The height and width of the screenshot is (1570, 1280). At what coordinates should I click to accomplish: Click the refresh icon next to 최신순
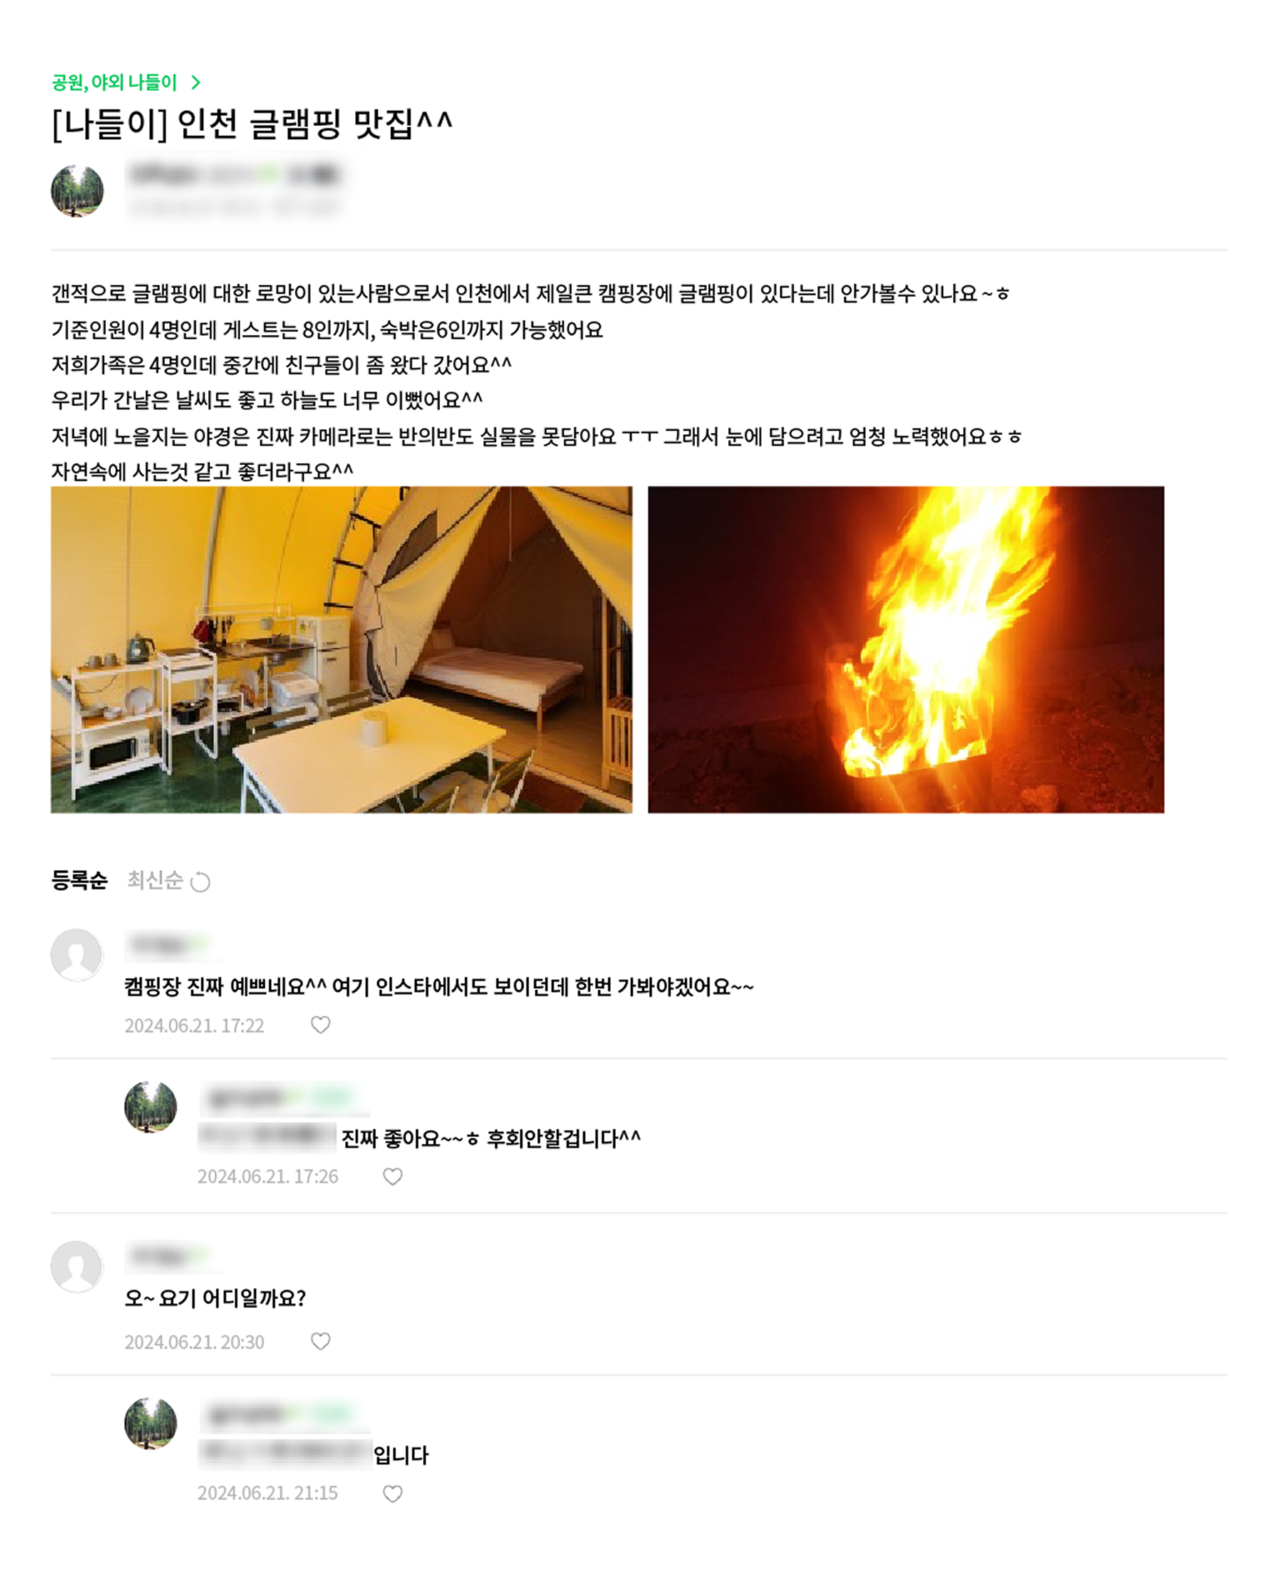[200, 882]
